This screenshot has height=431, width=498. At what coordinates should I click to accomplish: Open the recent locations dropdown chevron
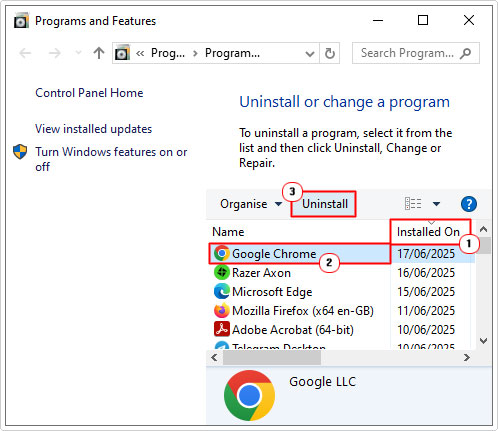pos(78,53)
